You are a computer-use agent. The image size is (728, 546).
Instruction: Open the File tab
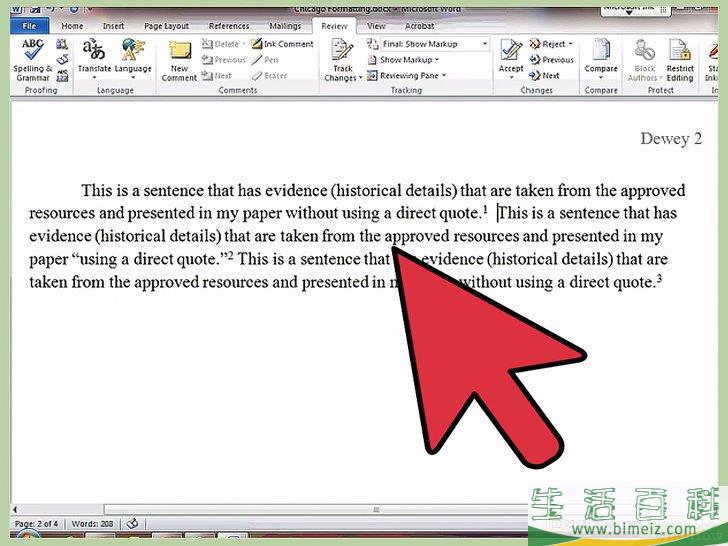[x=29, y=26]
